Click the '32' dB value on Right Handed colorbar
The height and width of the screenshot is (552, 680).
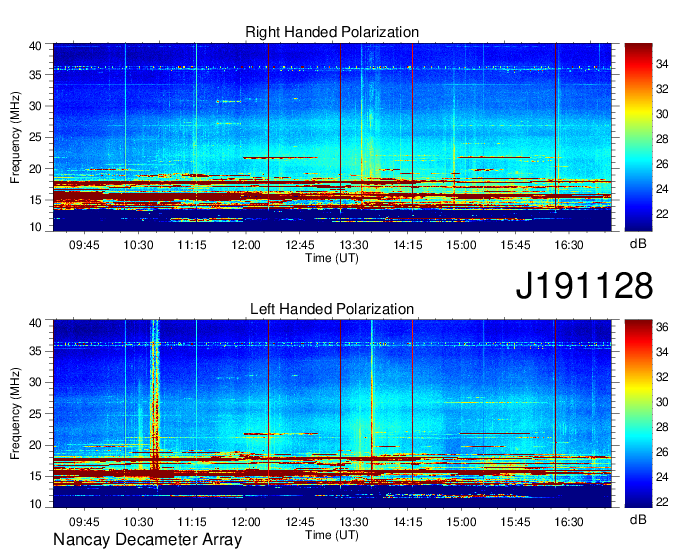(662, 89)
